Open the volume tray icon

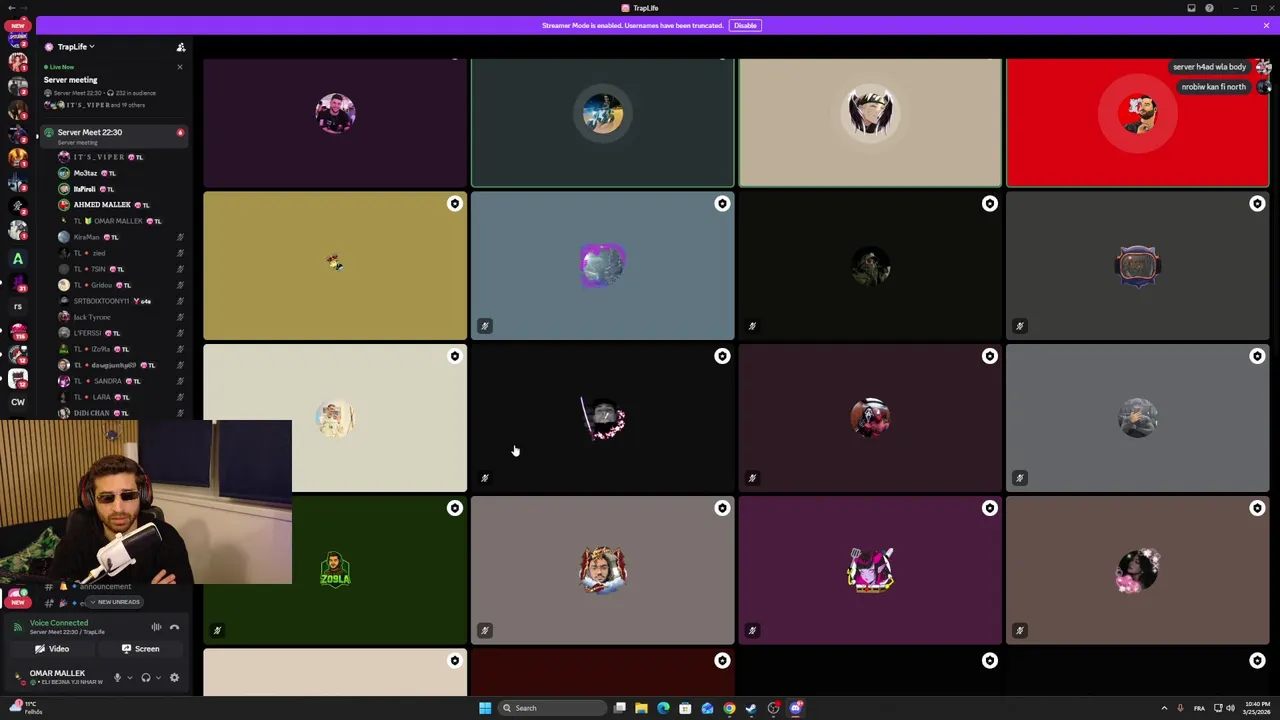(1230, 708)
